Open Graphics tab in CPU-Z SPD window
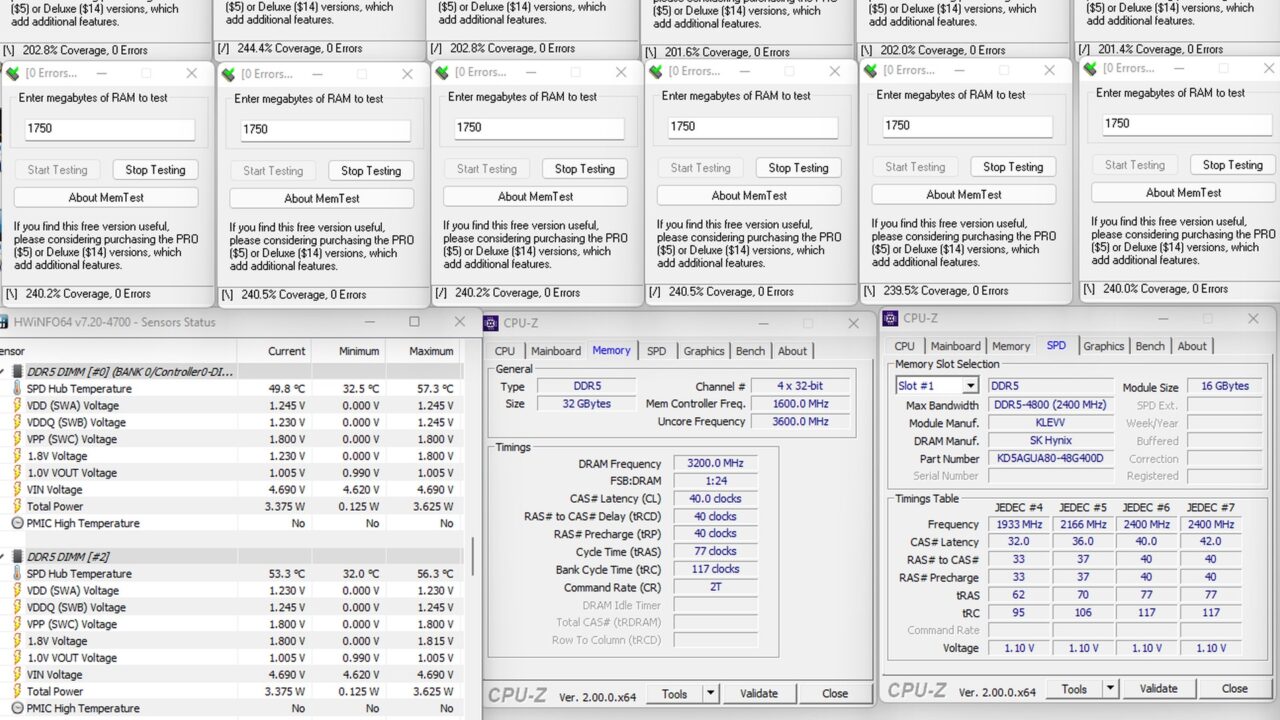 coord(1104,346)
